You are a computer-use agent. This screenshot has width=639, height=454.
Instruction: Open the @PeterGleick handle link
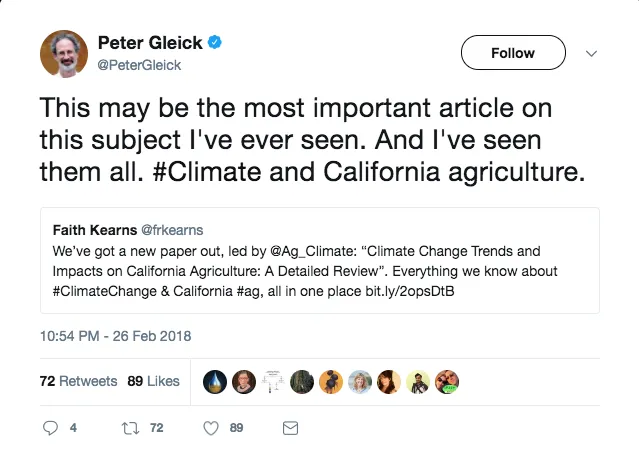[x=139, y=65]
